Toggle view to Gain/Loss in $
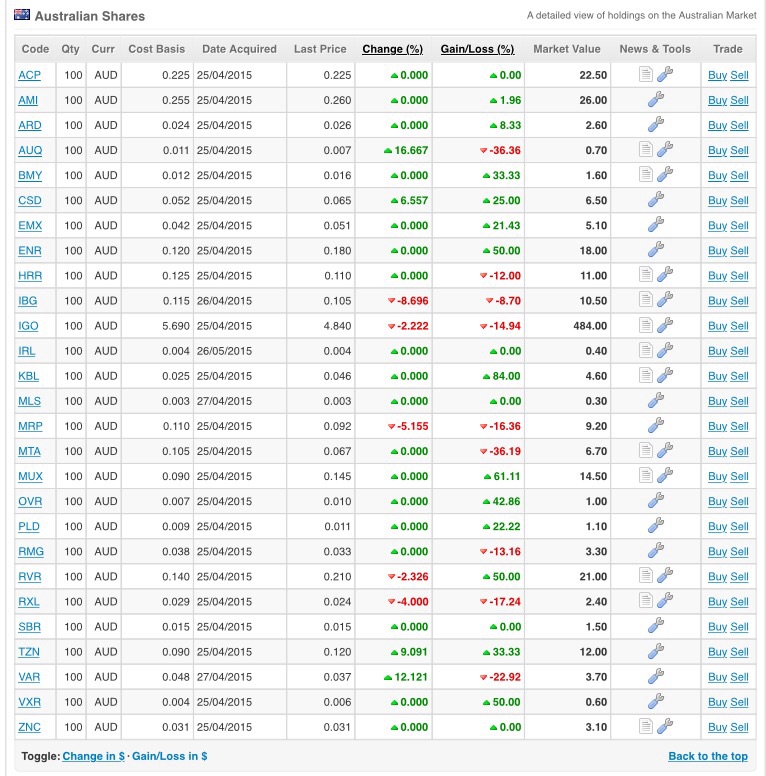766x776 pixels. point(170,756)
